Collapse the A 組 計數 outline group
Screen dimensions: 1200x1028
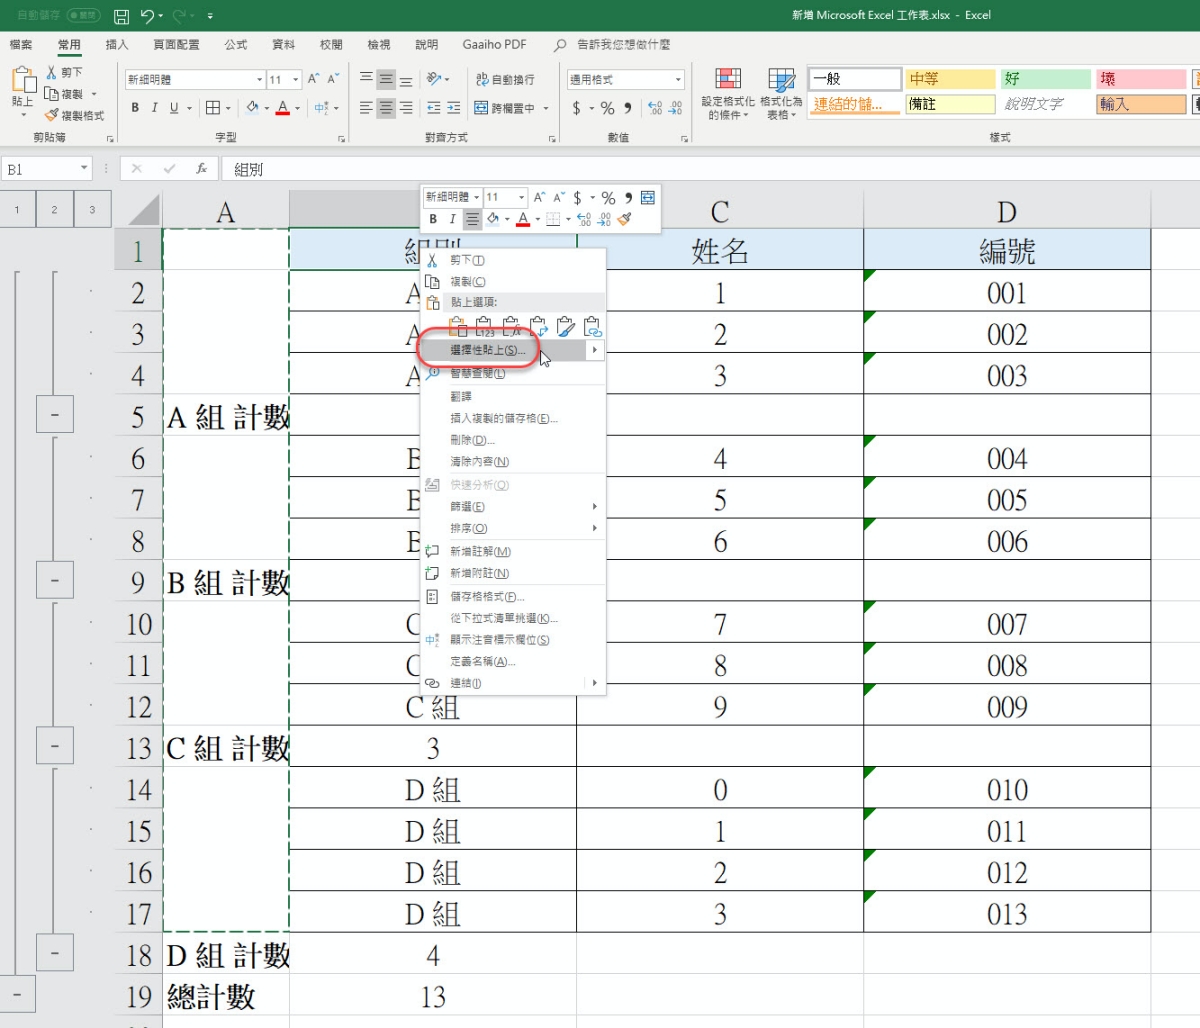click(54, 414)
